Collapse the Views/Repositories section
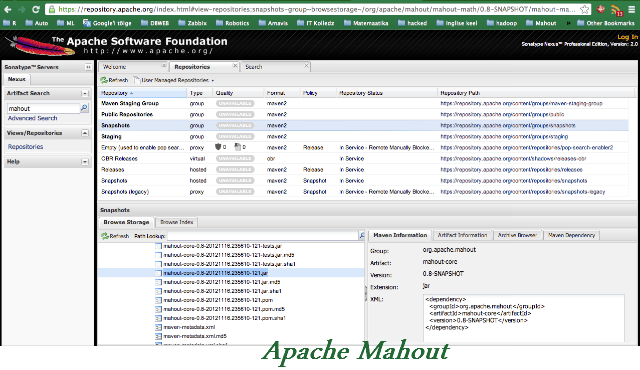Screen dimensions: 640x370 [85, 133]
